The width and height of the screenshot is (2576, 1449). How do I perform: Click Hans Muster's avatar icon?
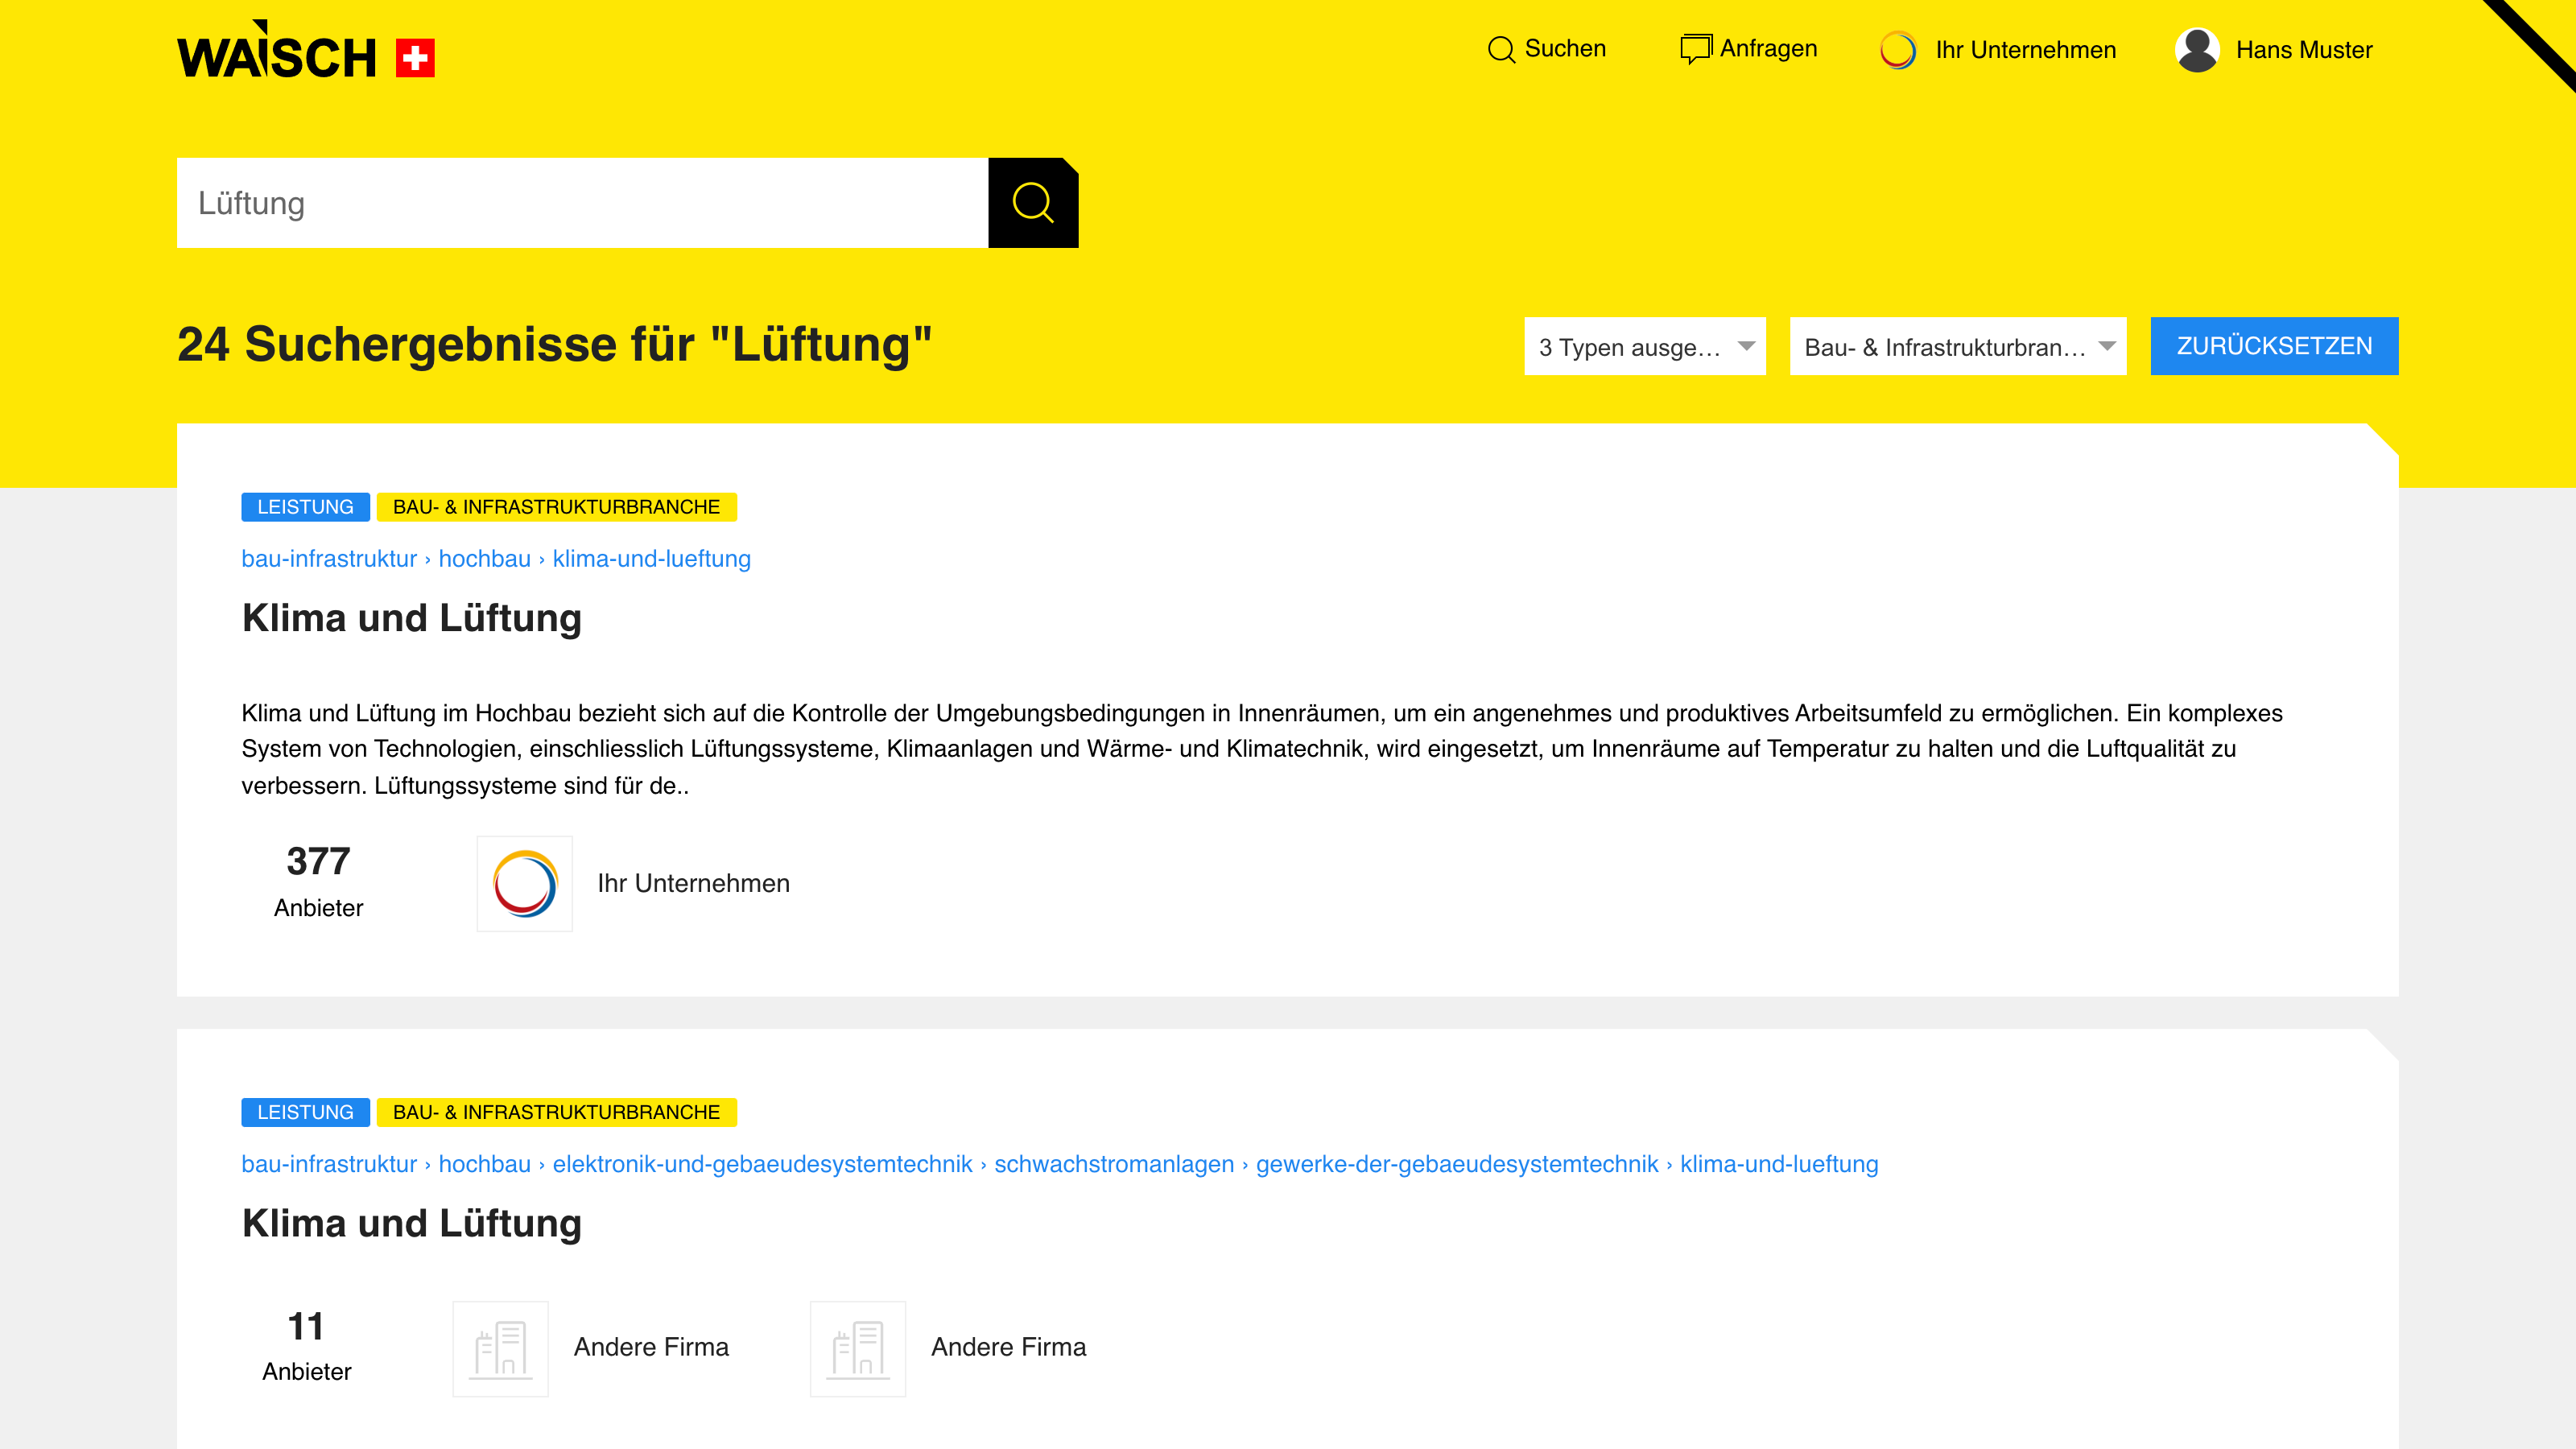point(2197,50)
